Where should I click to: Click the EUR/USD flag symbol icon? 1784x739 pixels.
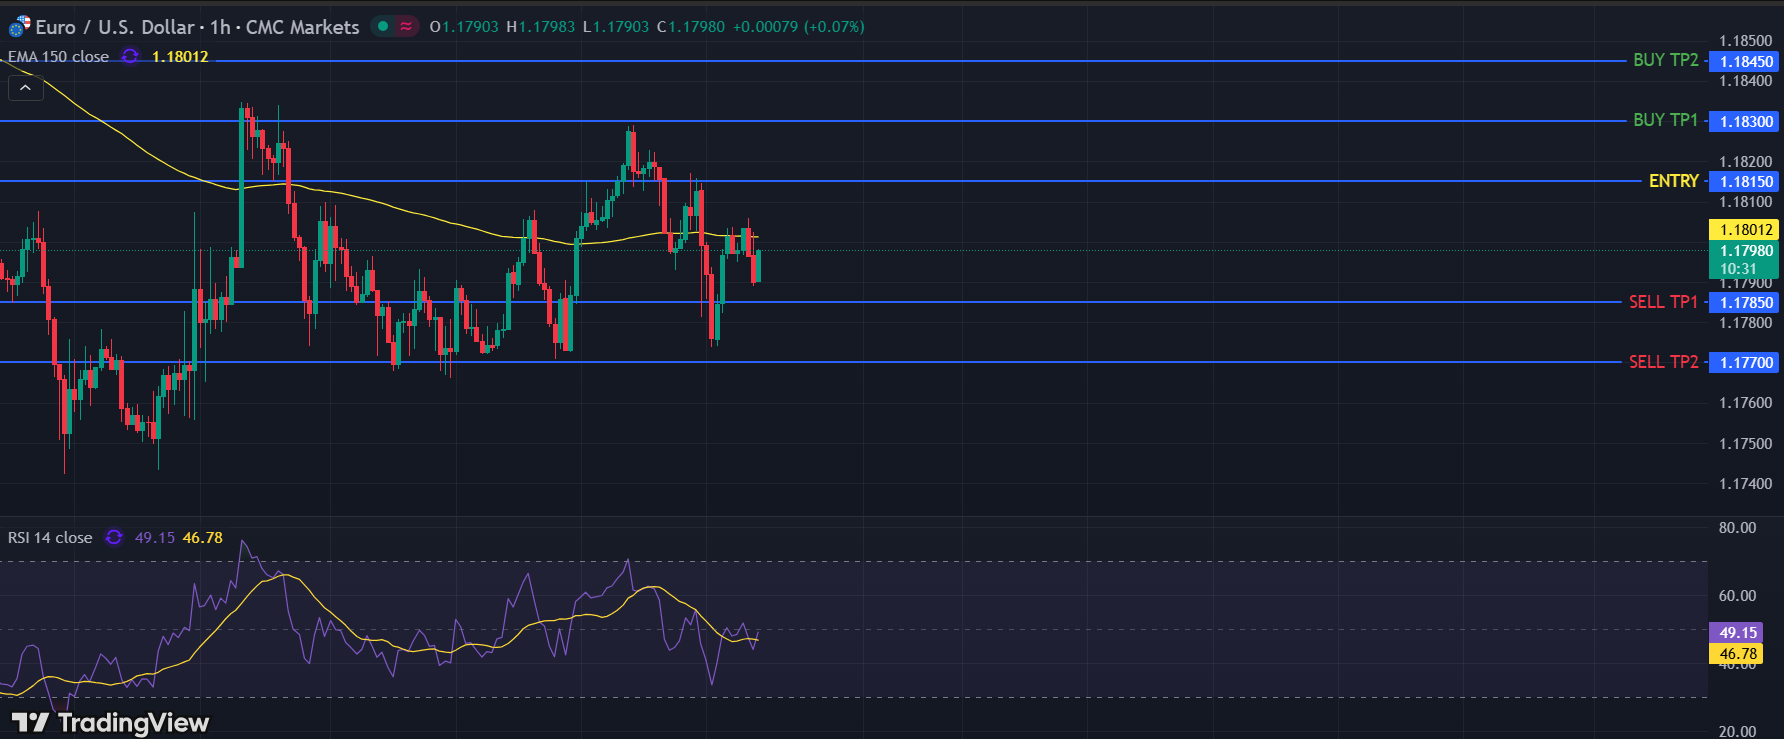pyautogui.click(x=19, y=27)
